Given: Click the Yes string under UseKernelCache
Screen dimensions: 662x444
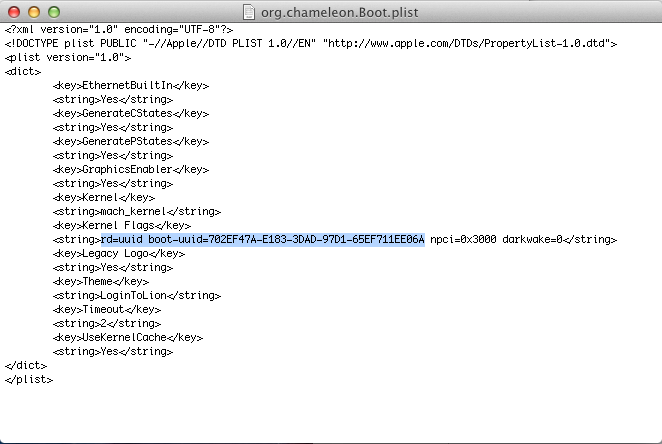Looking at the screenshot, I should point(113,351).
